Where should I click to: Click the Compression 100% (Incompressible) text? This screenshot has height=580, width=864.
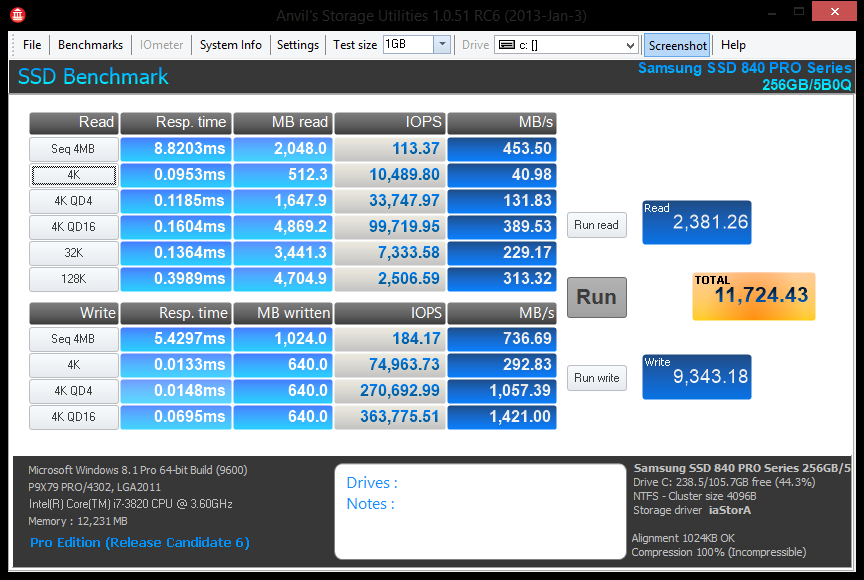pyautogui.click(x=719, y=552)
